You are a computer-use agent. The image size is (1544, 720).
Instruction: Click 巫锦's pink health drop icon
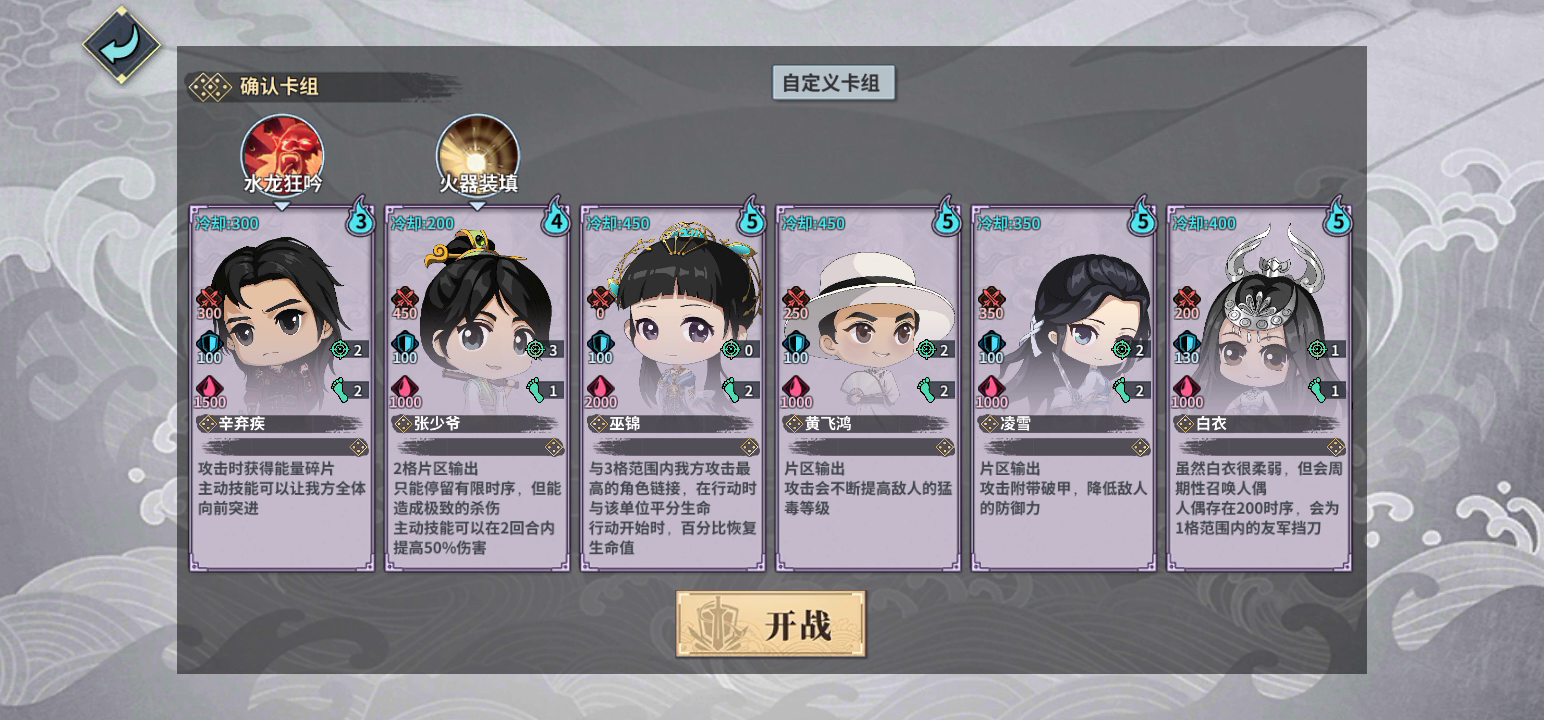pos(600,387)
